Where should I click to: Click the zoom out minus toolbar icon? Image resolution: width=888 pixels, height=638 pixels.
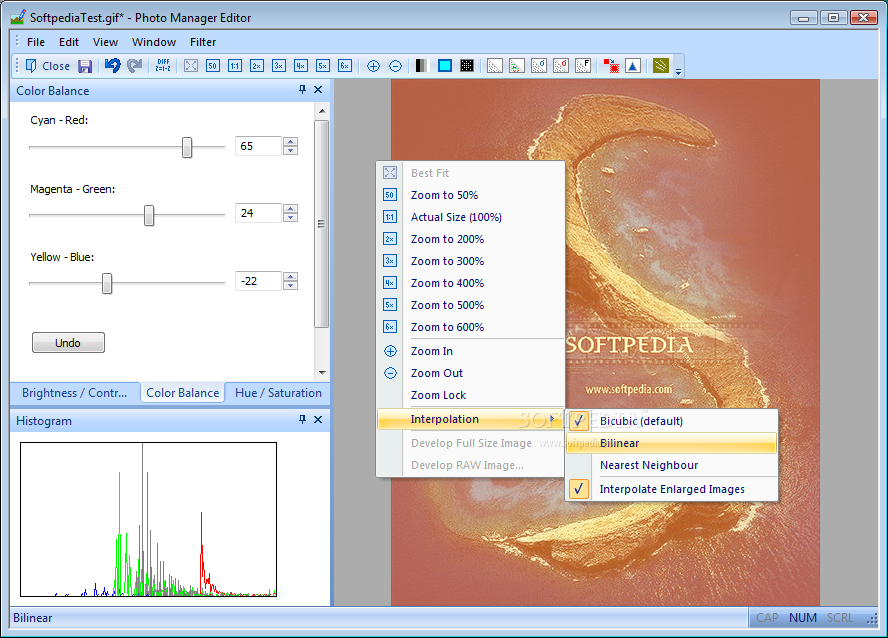[x=395, y=66]
